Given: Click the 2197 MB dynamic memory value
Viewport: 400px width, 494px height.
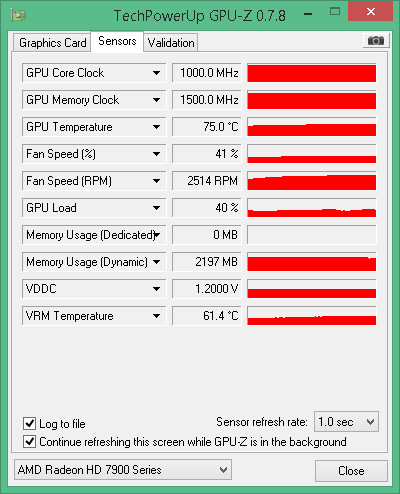Looking at the screenshot, I should 207,262.
